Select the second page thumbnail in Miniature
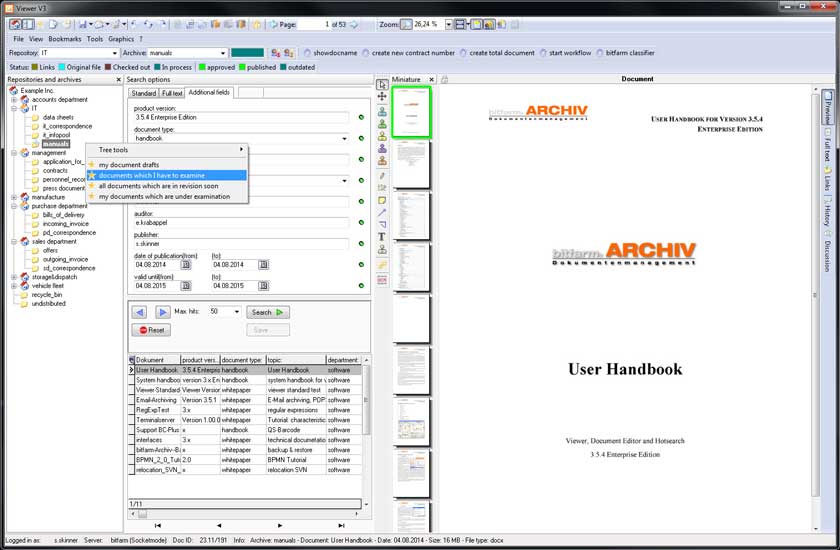 (x=411, y=164)
